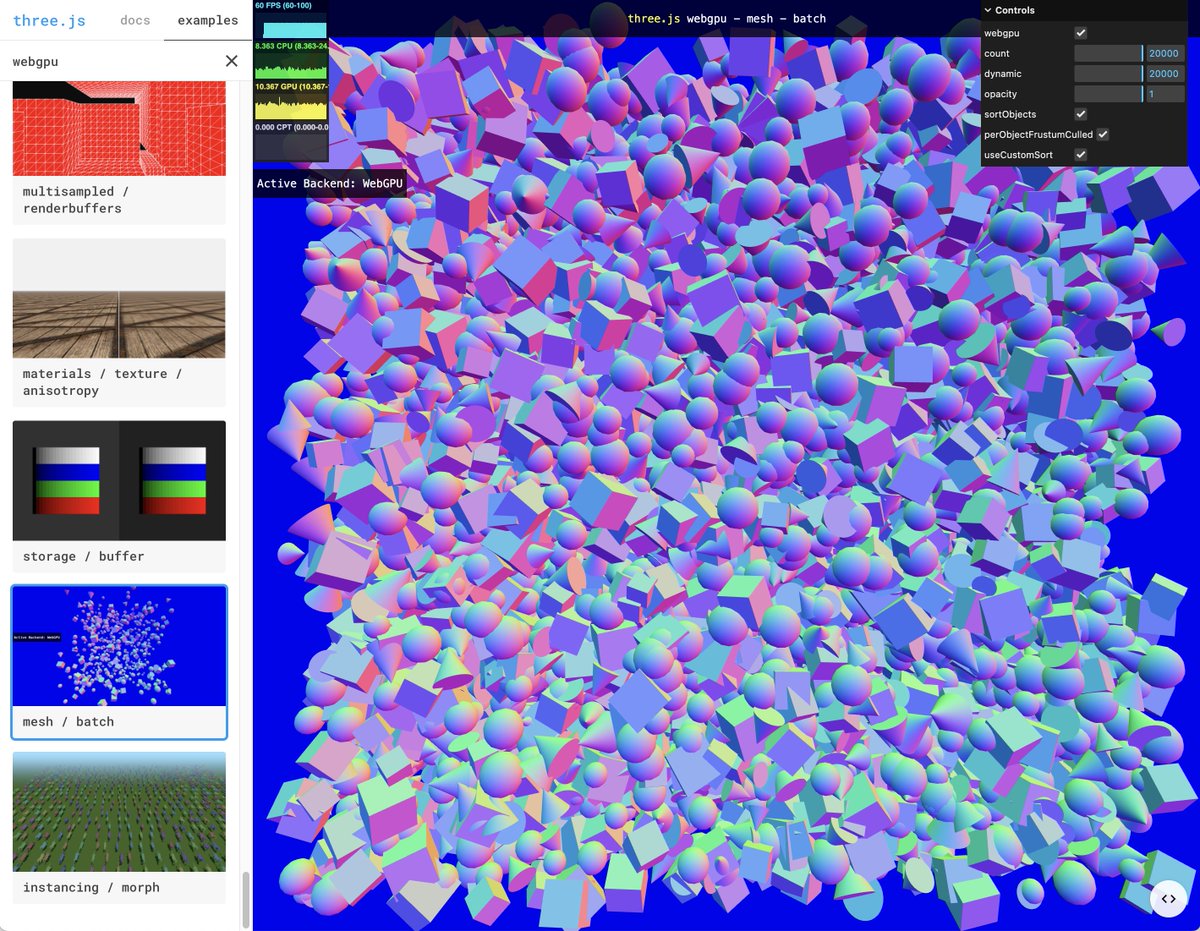Click the "materials / texture / anisotropy" label
Screen dimensions: 1200x931
(103, 382)
